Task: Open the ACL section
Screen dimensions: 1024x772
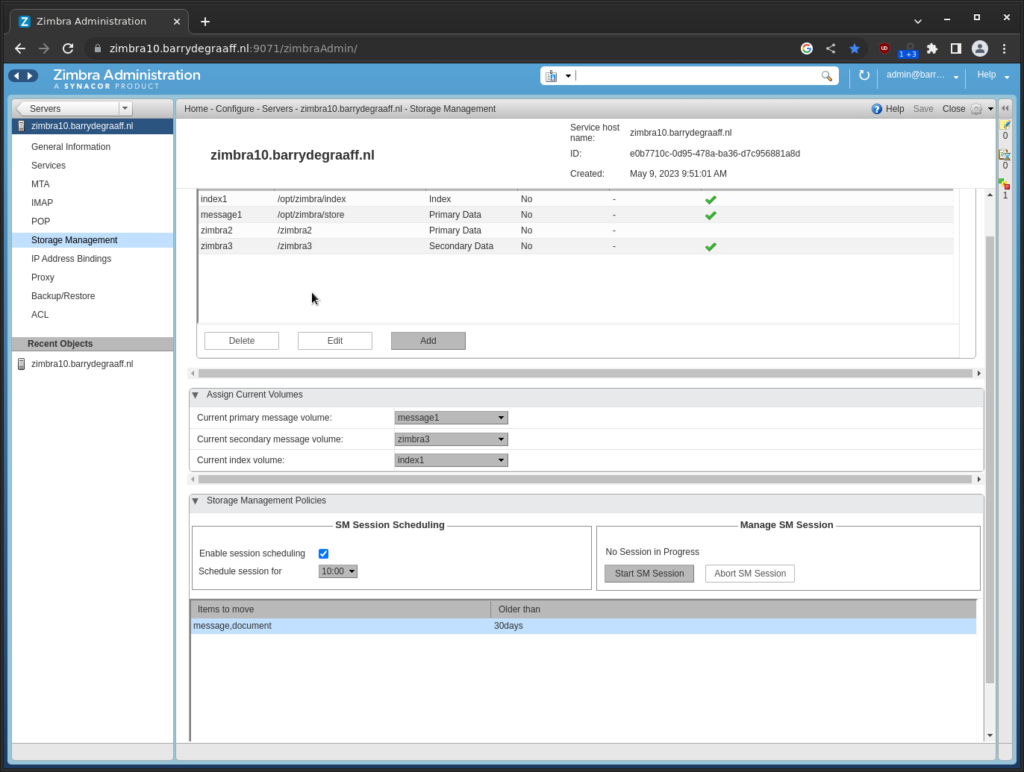Action: (x=40, y=315)
